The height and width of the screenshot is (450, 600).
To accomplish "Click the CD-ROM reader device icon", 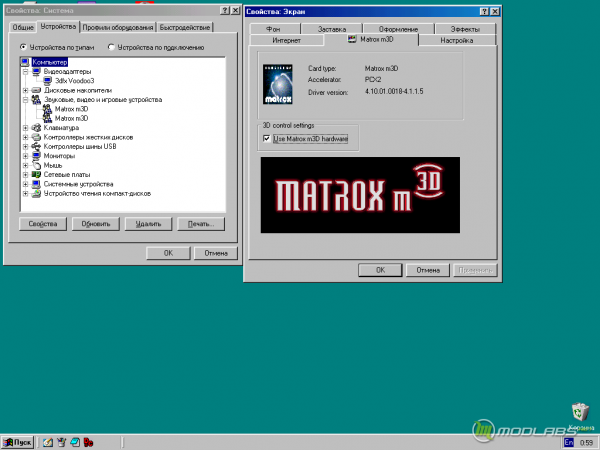I will [36, 193].
